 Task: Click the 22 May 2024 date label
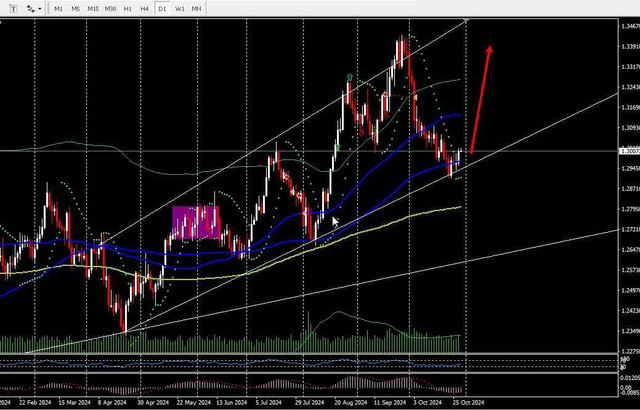(193, 402)
